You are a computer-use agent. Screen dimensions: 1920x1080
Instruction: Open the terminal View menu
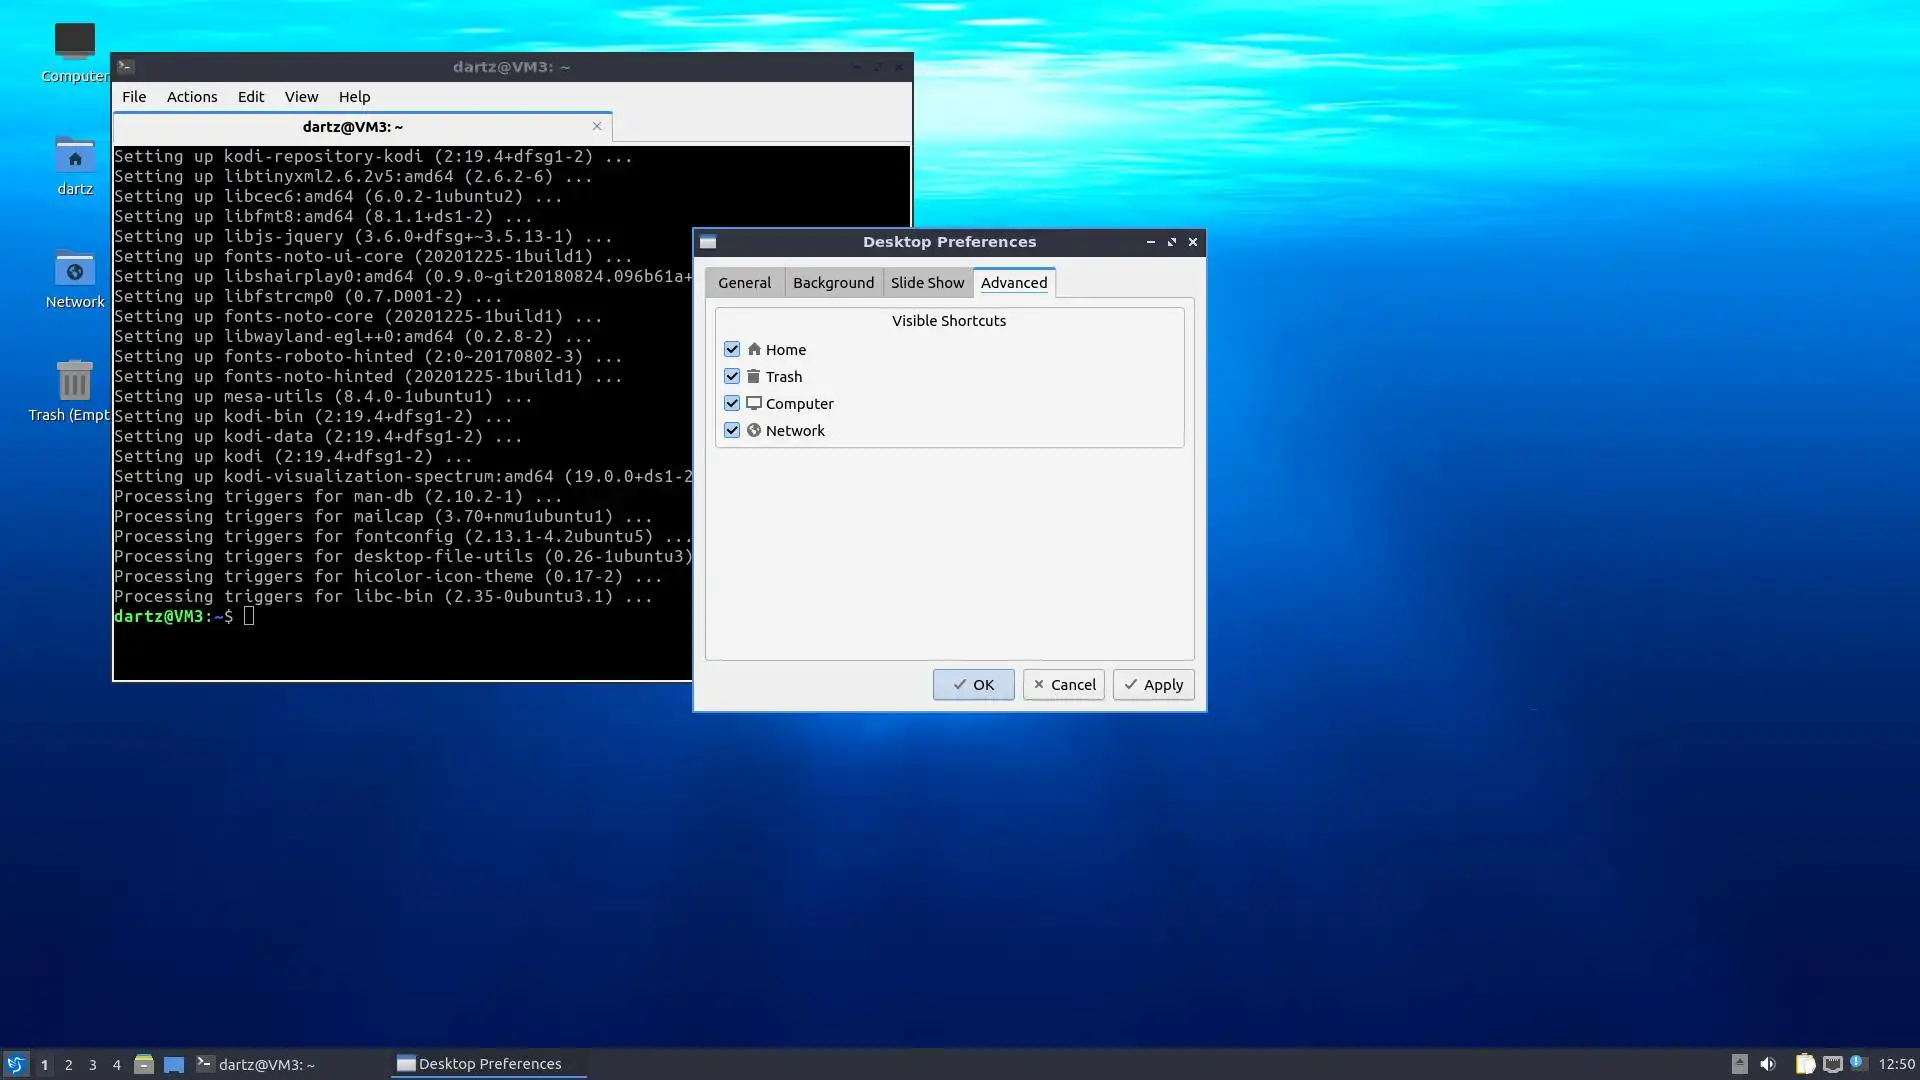[x=301, y=97]
